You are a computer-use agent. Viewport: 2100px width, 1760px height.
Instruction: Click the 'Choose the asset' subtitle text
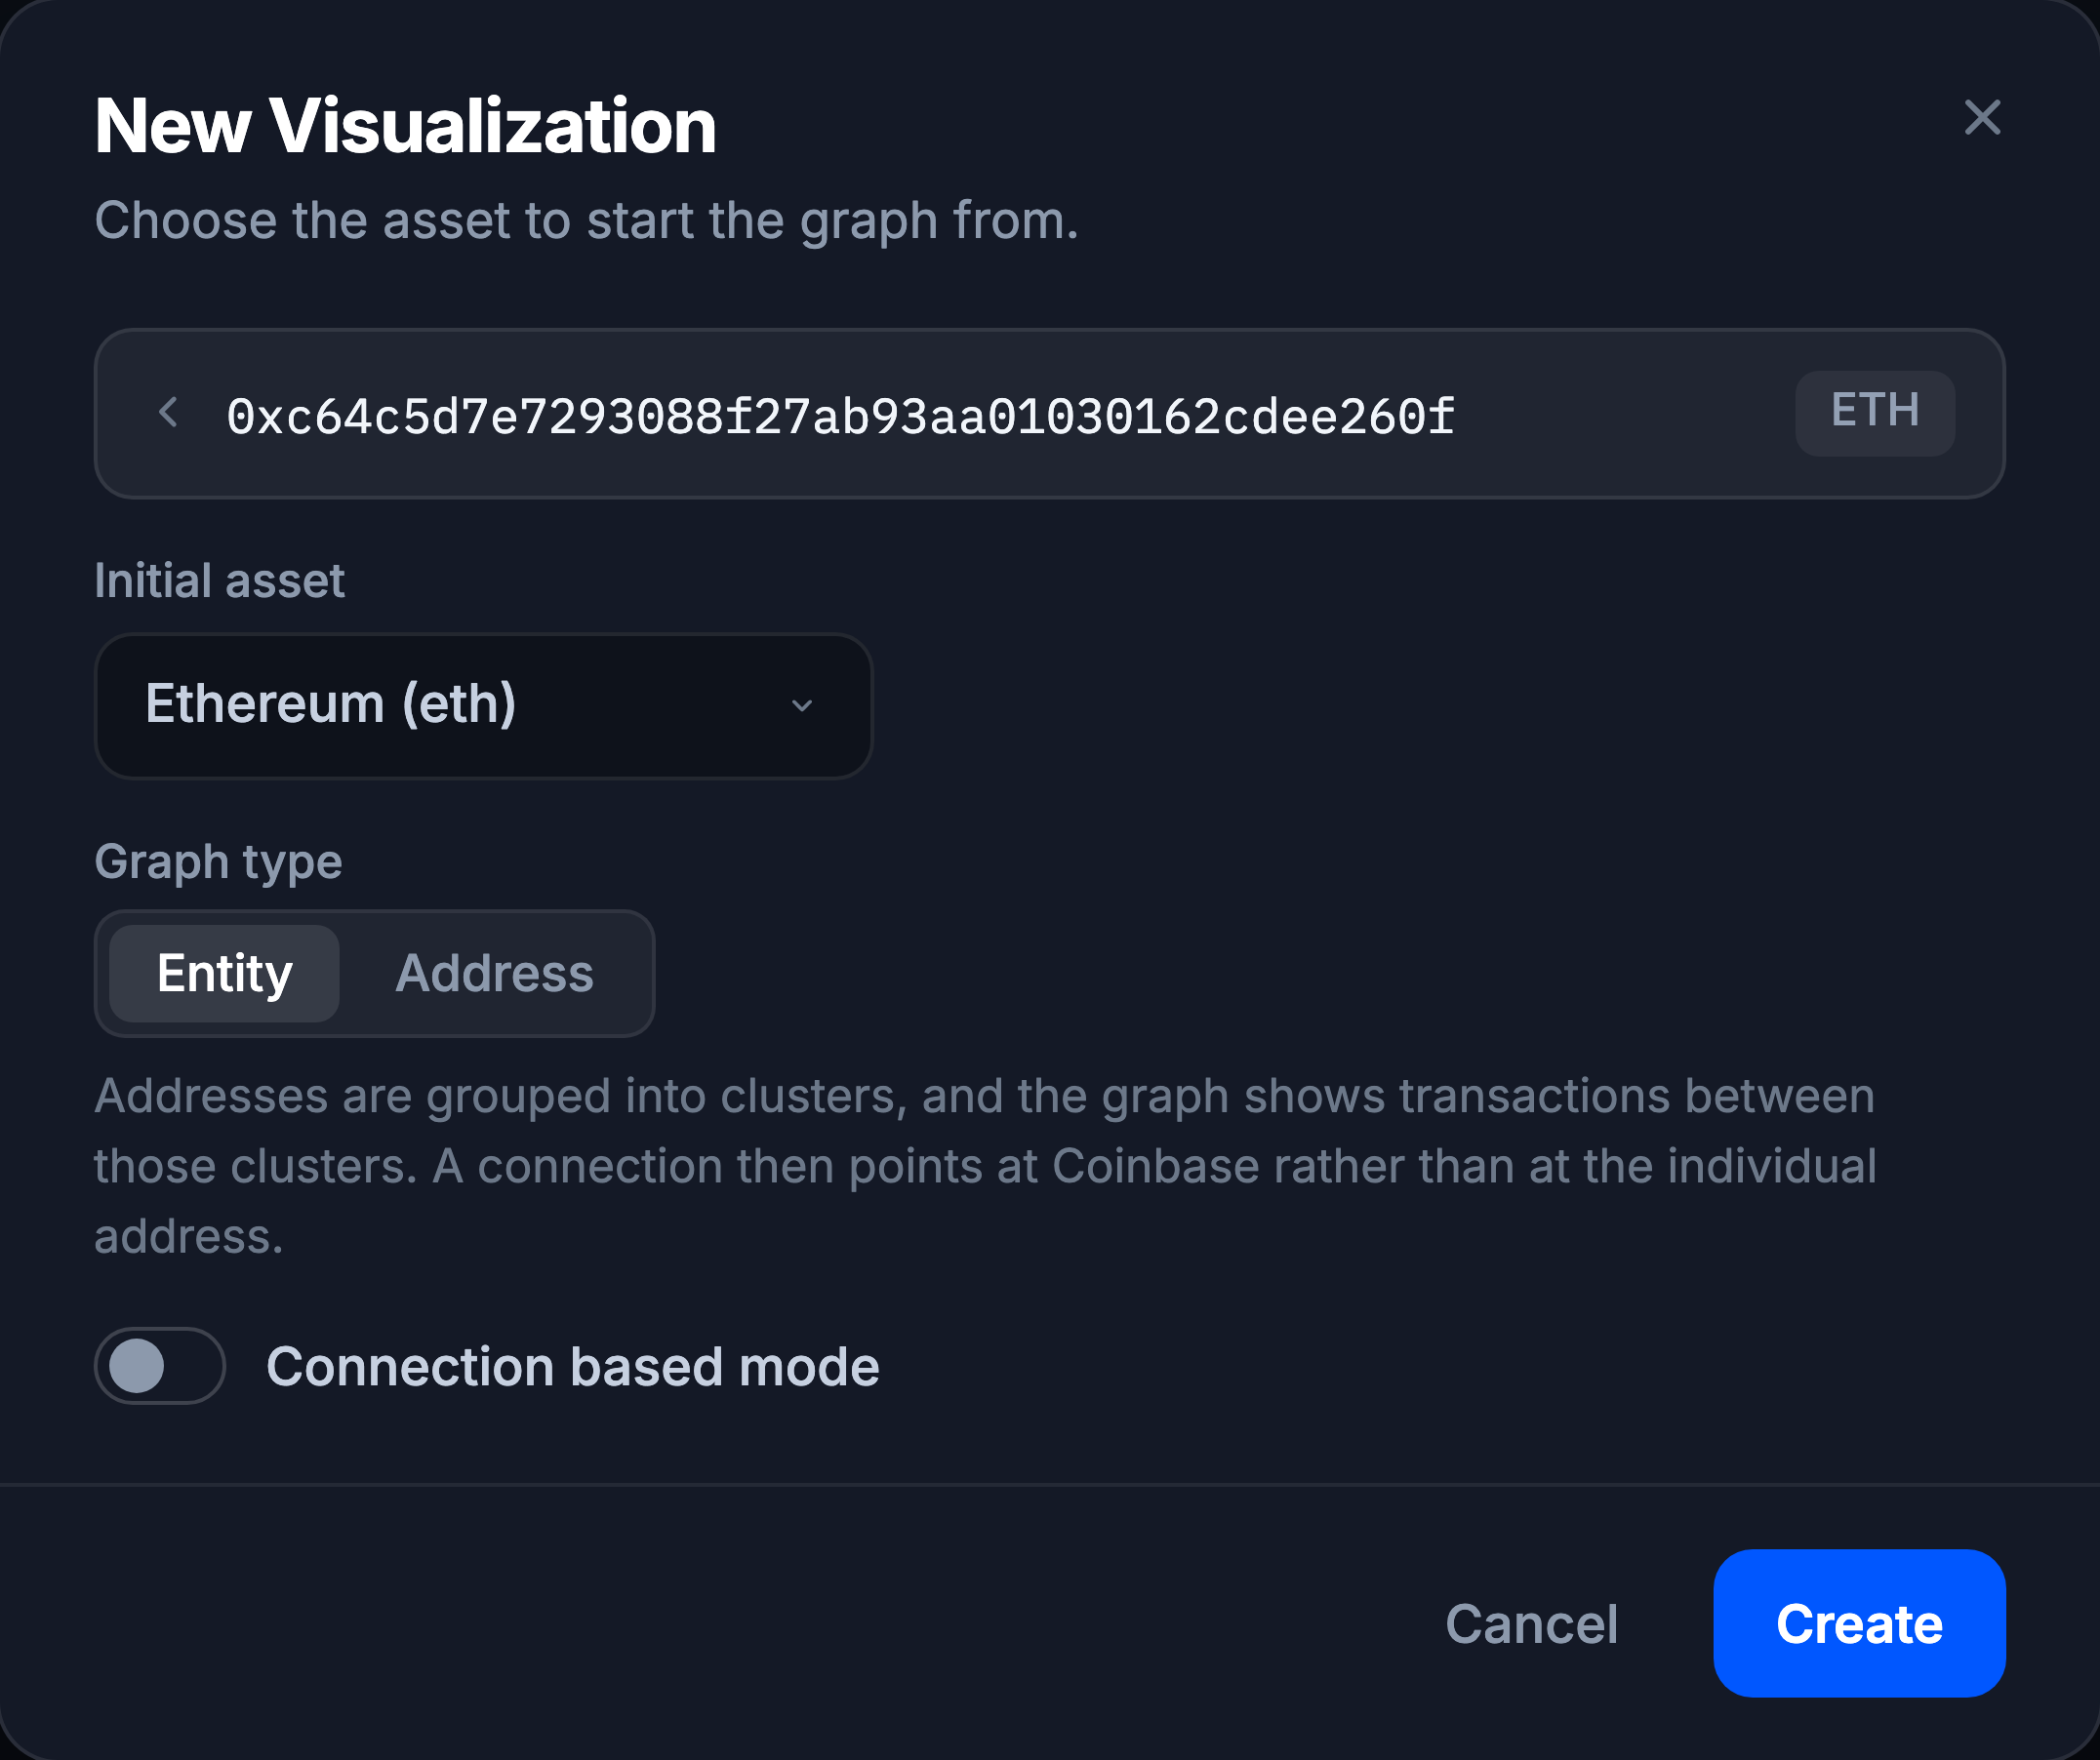[586, 221]
